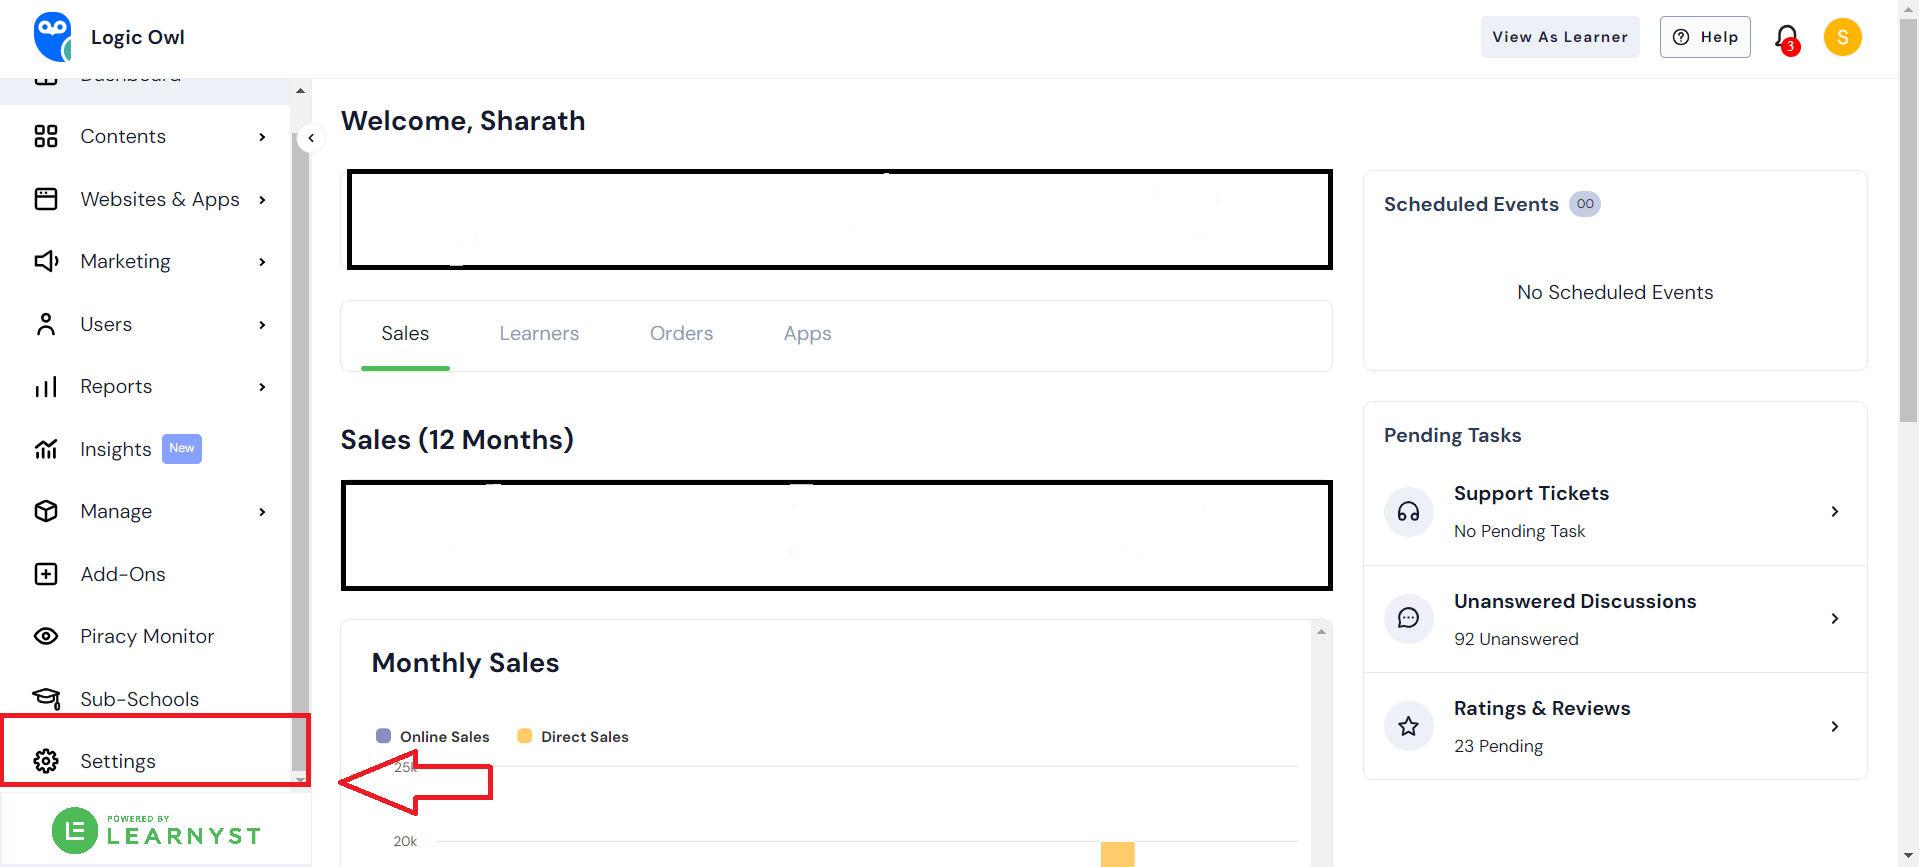Click the View As Learner button
Image resolution: width=1919 pixels, height=867 pixels.
click(x=1559, y=36)
